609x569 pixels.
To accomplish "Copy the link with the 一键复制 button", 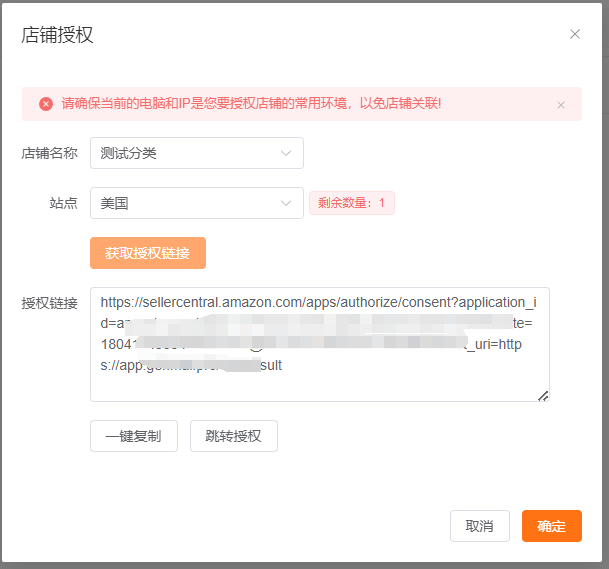I will (x=134, y=436).
